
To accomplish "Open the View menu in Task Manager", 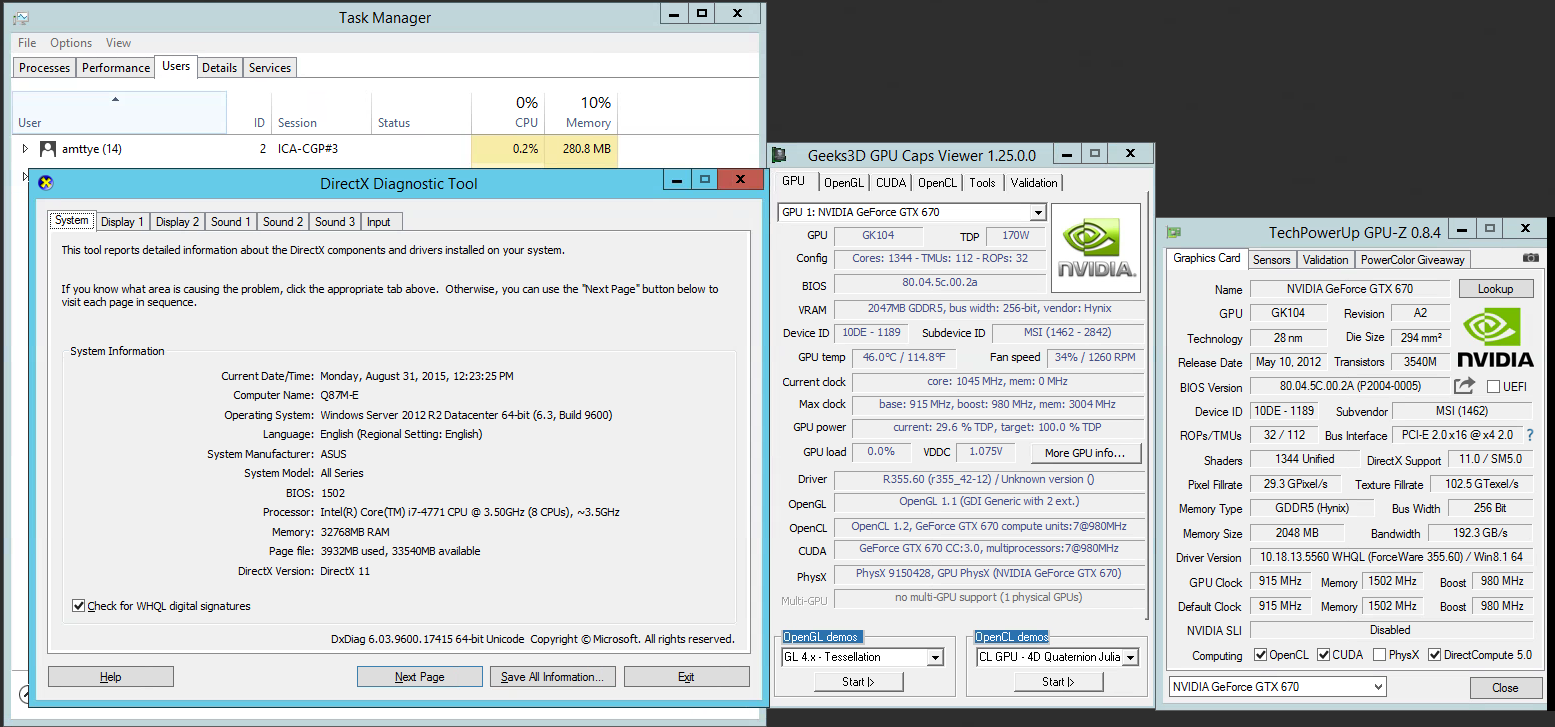I will coord(118,43).
